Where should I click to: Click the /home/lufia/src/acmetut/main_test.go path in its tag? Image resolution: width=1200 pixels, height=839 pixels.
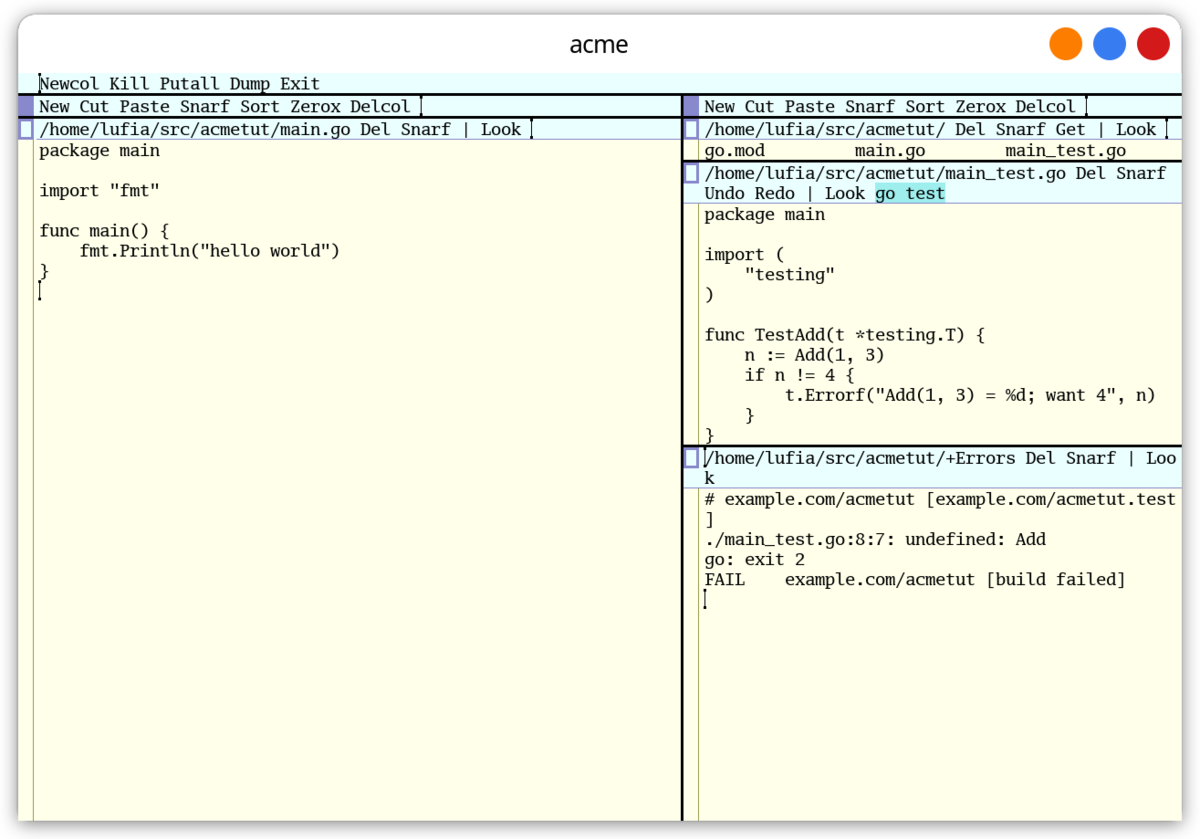pyautogui.click(x=885, y=173)
